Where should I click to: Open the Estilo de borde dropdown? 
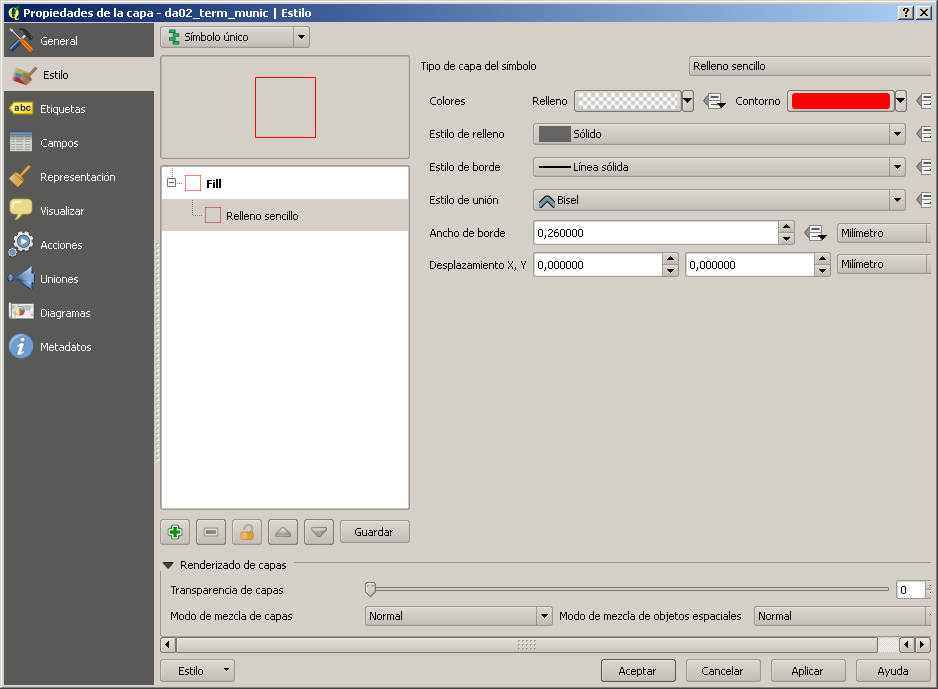pos(718,167)
